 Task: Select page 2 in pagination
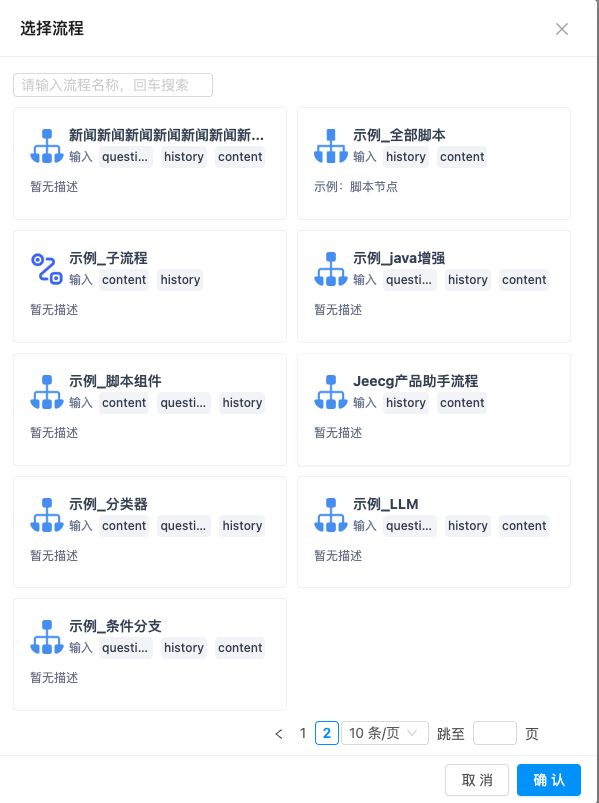point(327,733)
